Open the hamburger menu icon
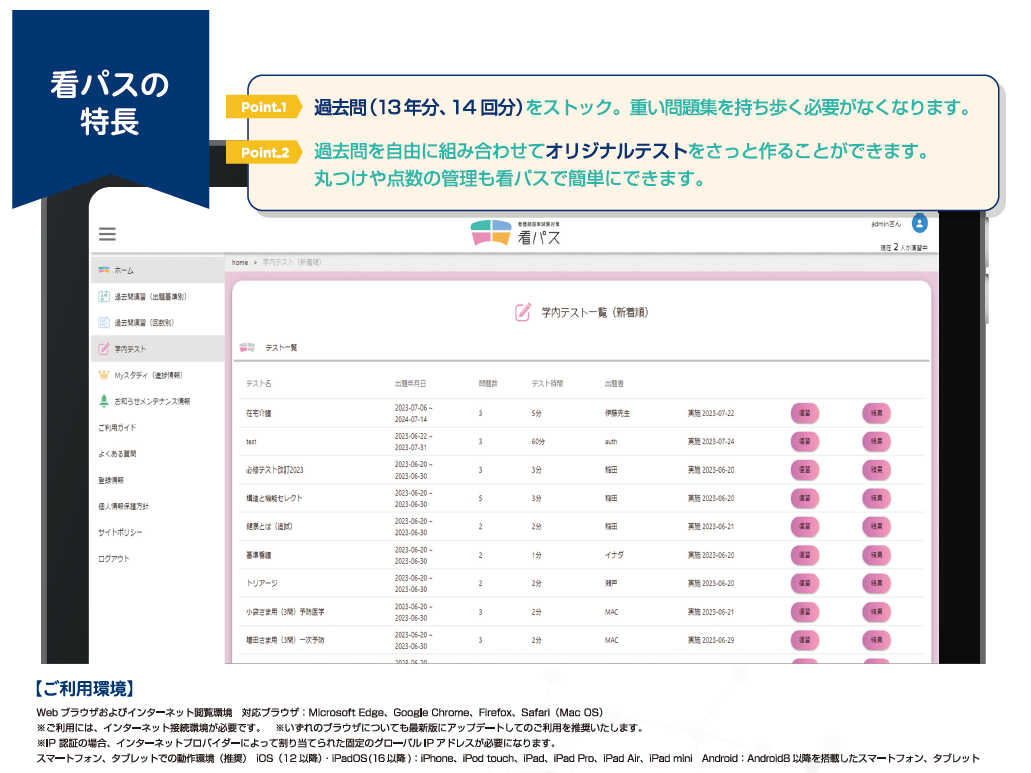Screen dimensions: 1031x773 coord(107,234)
